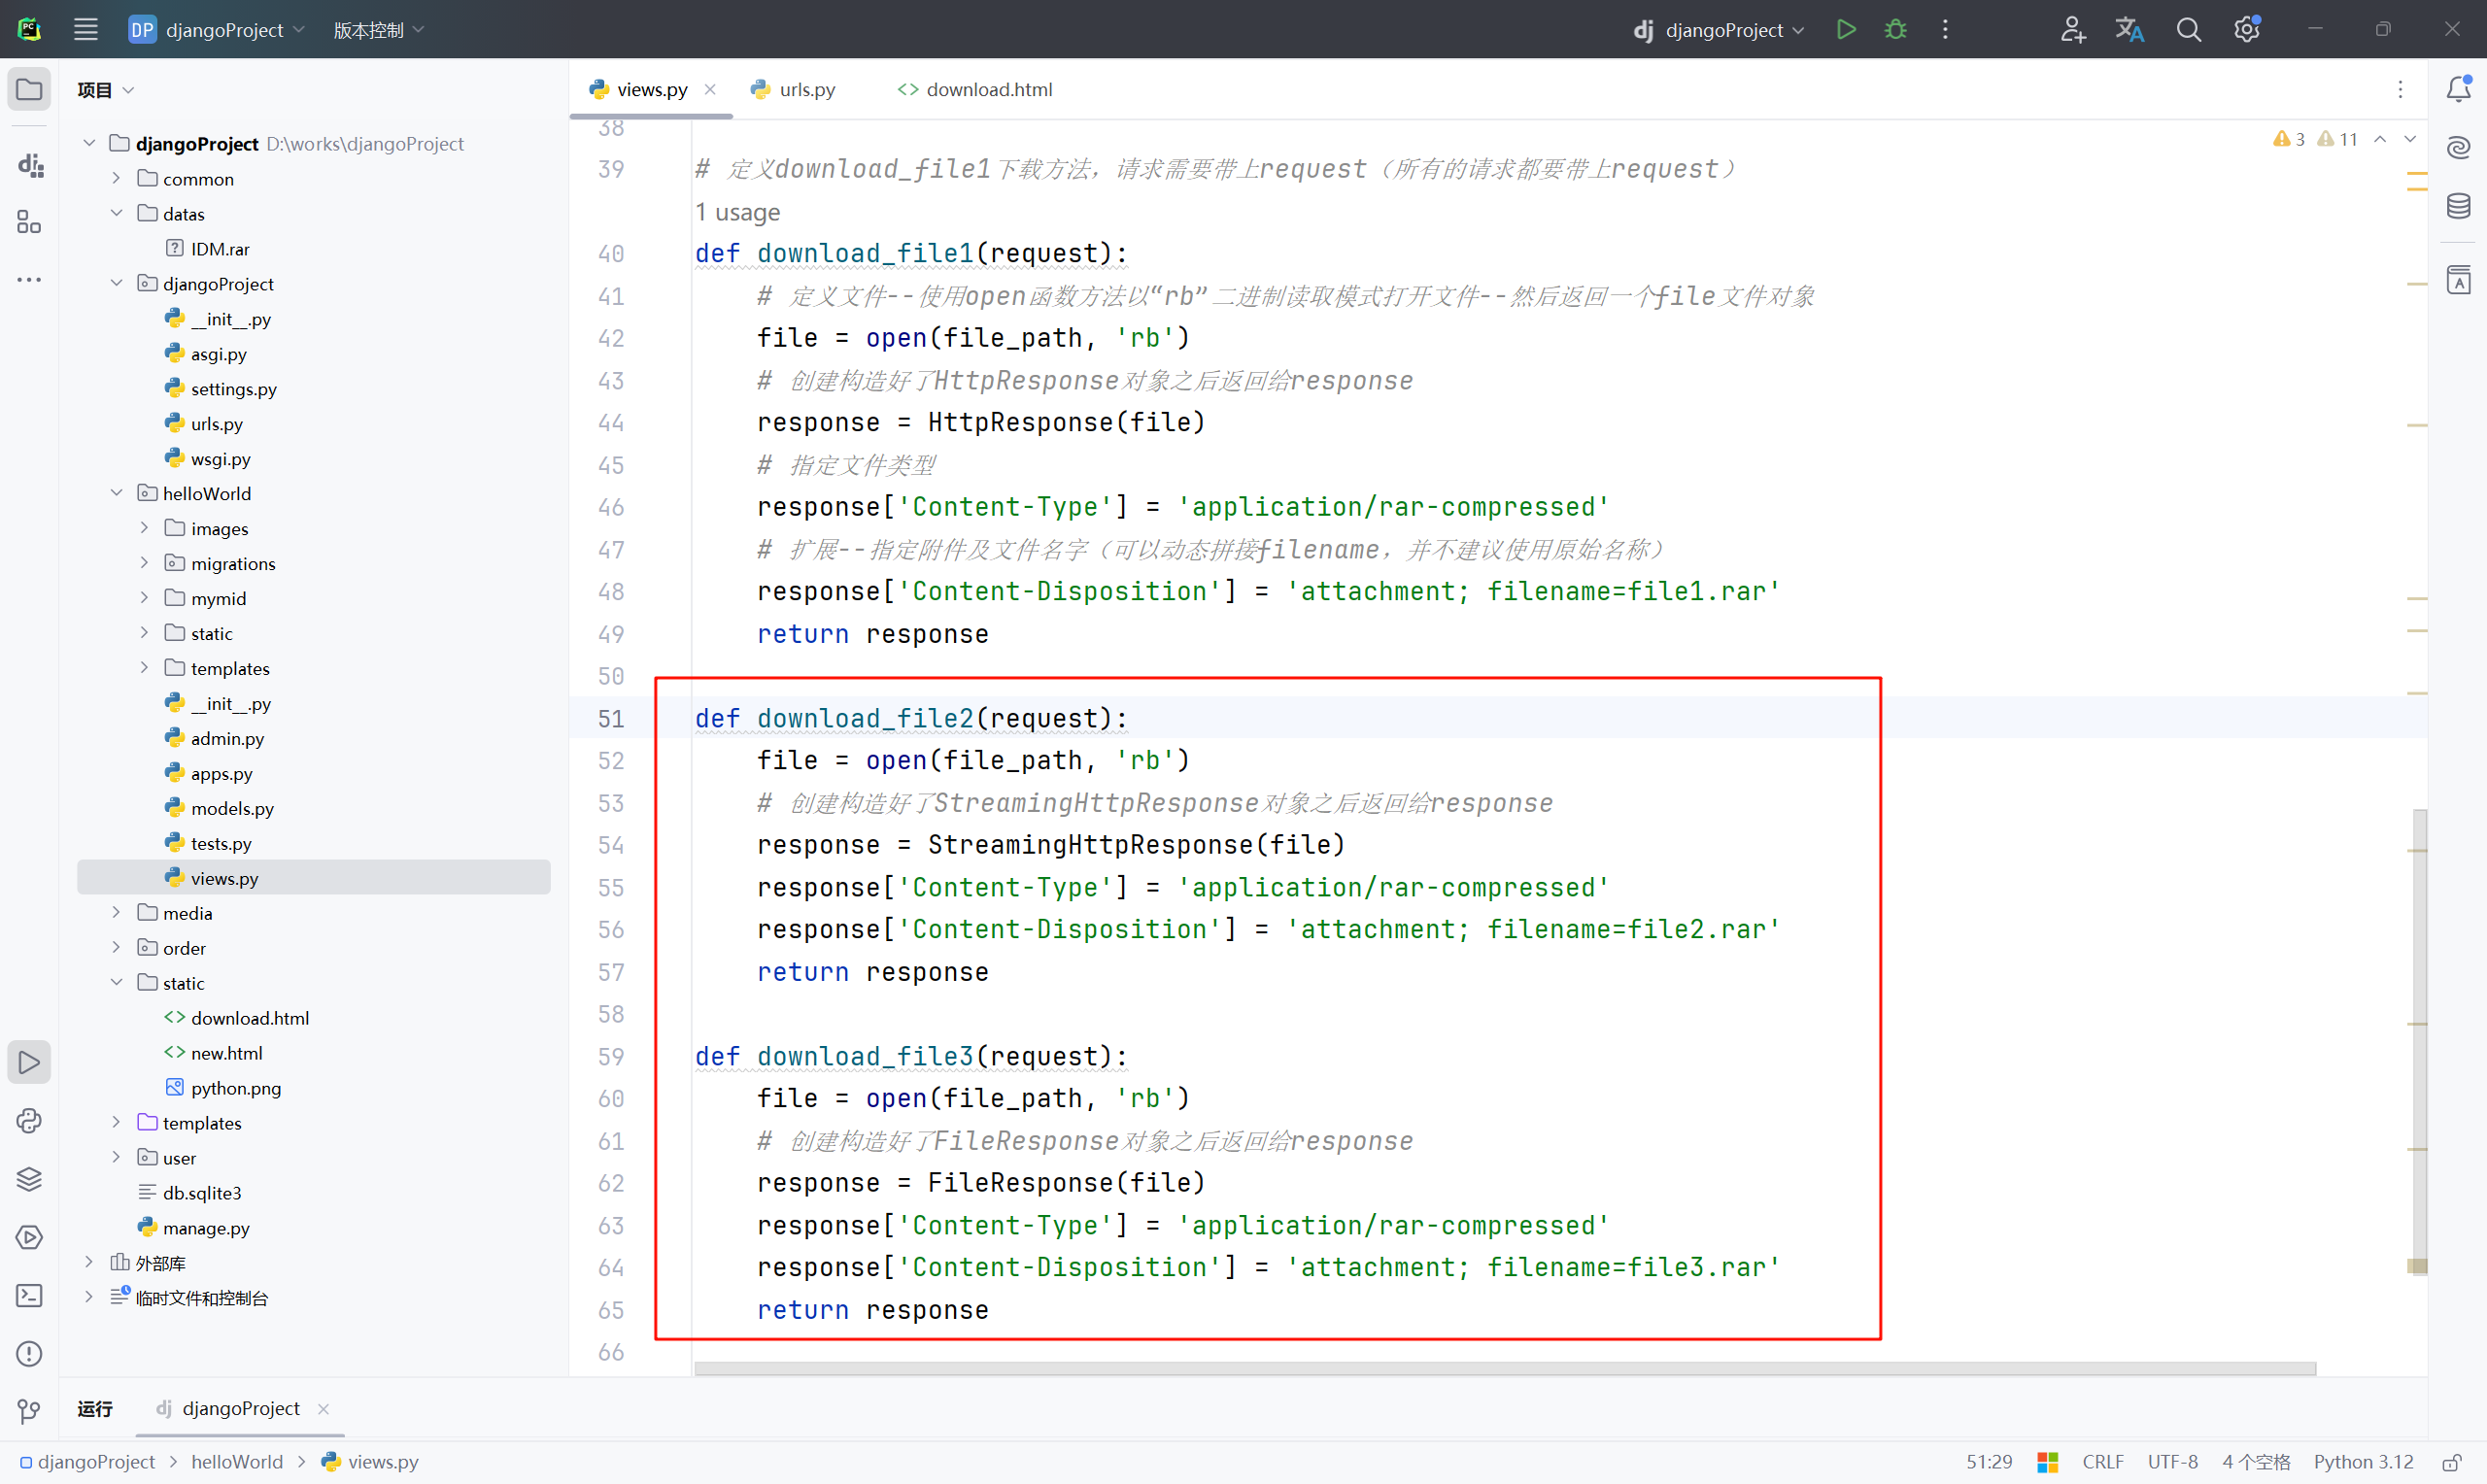2487x1484 pixels.
Task: Close the views.py tab
Action: (710, 89)
